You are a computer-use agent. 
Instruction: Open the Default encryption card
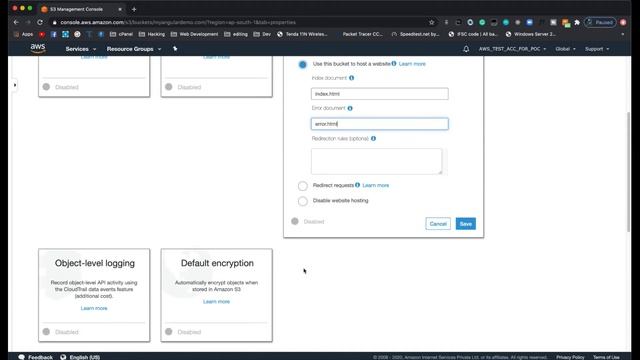pyautogui.click(x=217, y=295)
